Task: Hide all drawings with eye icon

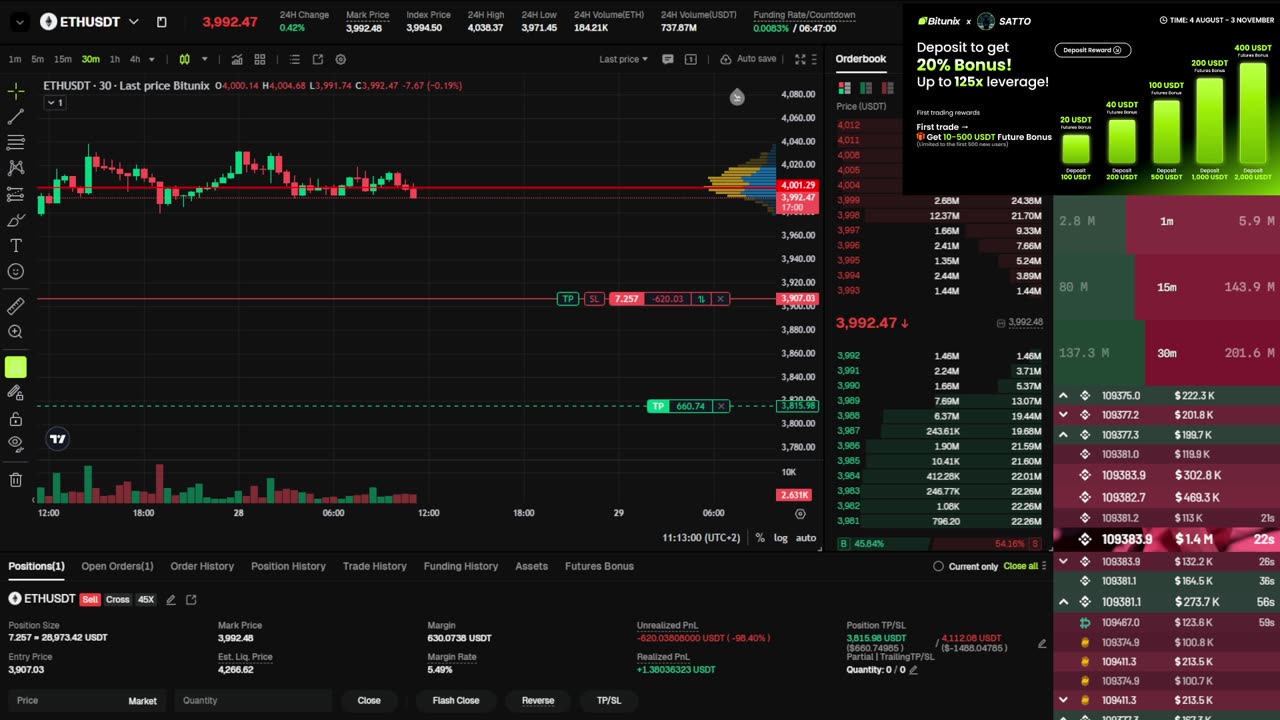Action: point(16,443)
